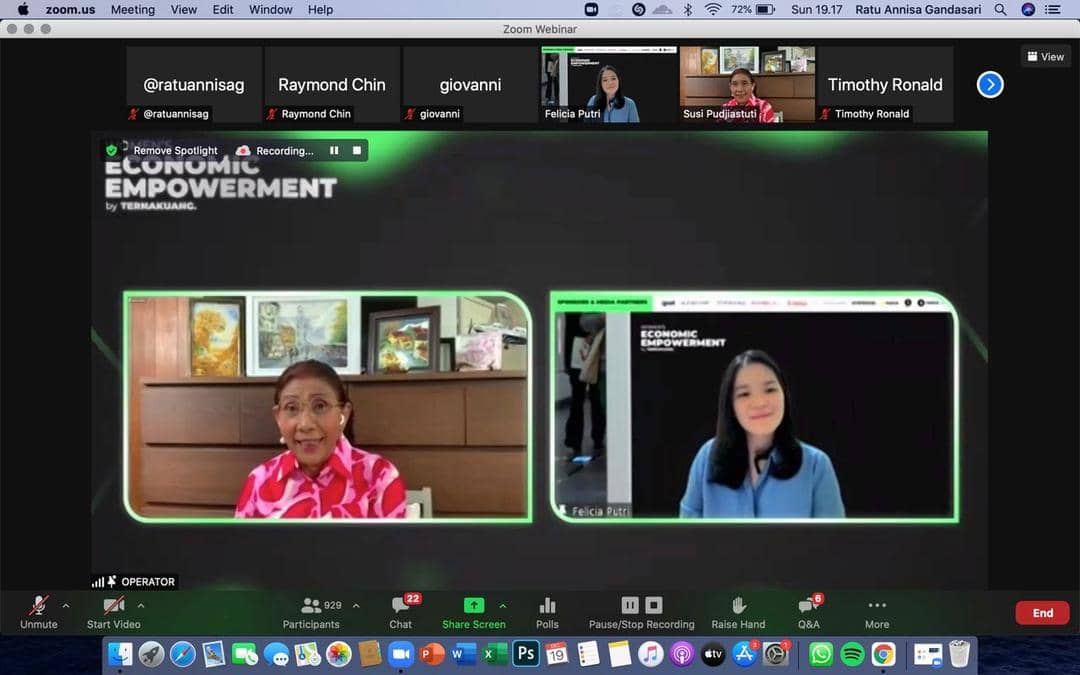This screenshot has width=1080, height=675.
Task: Open the Q&A panel
Action: [808, 606]
